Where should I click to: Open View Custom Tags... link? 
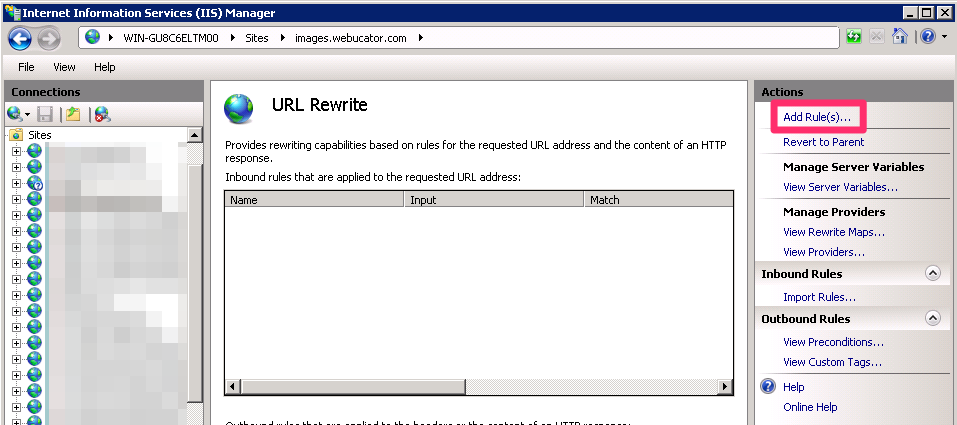(x=832, y=362)
